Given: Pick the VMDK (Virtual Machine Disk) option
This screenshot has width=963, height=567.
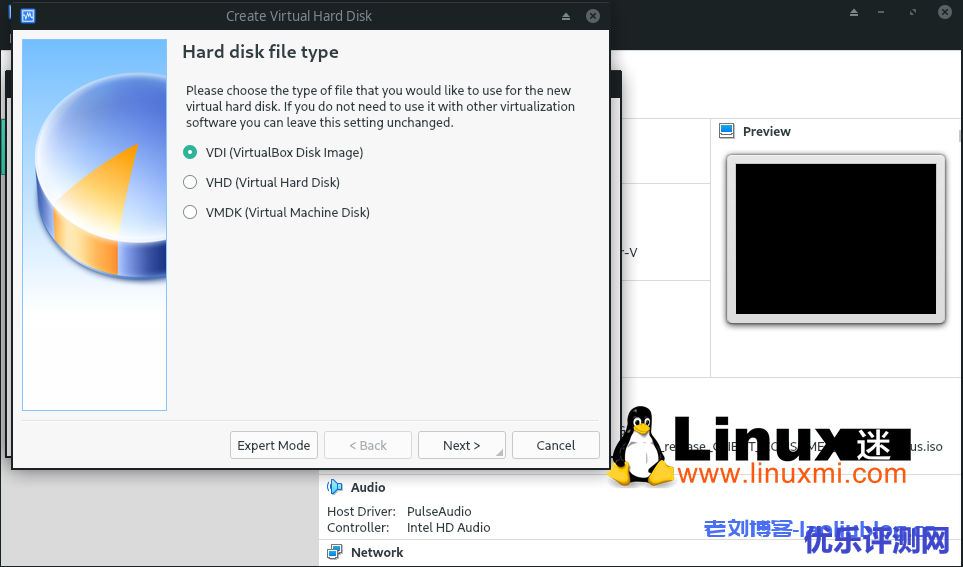Looking at the screenshot, I should pos(190,213).
